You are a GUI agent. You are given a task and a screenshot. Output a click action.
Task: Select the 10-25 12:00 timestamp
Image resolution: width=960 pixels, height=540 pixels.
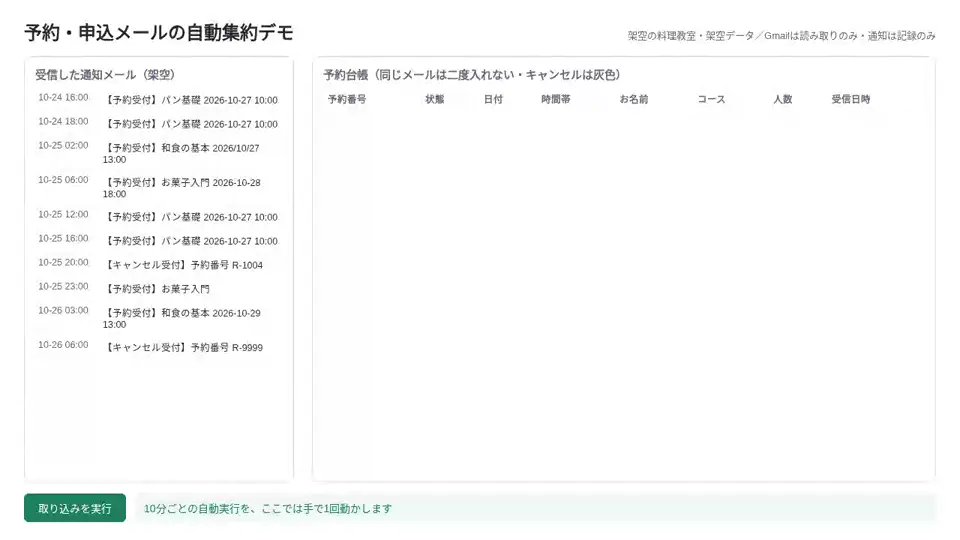(63, 214)
